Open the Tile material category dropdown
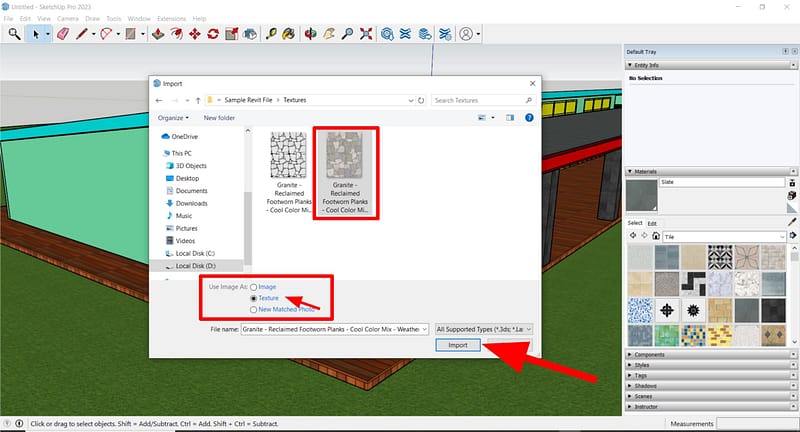 [x=725, y=236]
